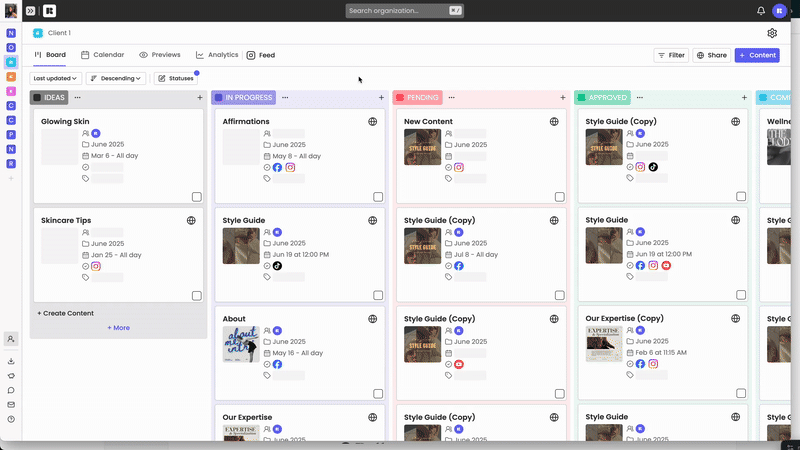The height and width of the screenshot is (450, 800).
Task: Add a card to IN PROGRESS column
Action: 381,97
